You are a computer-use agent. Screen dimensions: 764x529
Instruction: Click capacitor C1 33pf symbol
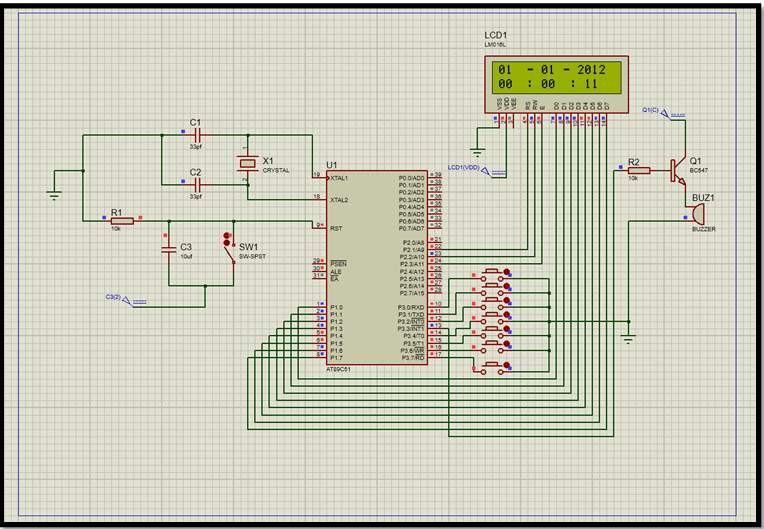click(x=197, y=135)
